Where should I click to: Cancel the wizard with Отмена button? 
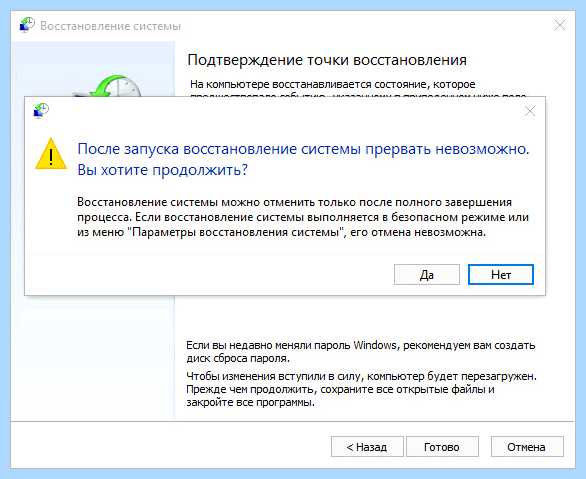[x=527, y=446]
